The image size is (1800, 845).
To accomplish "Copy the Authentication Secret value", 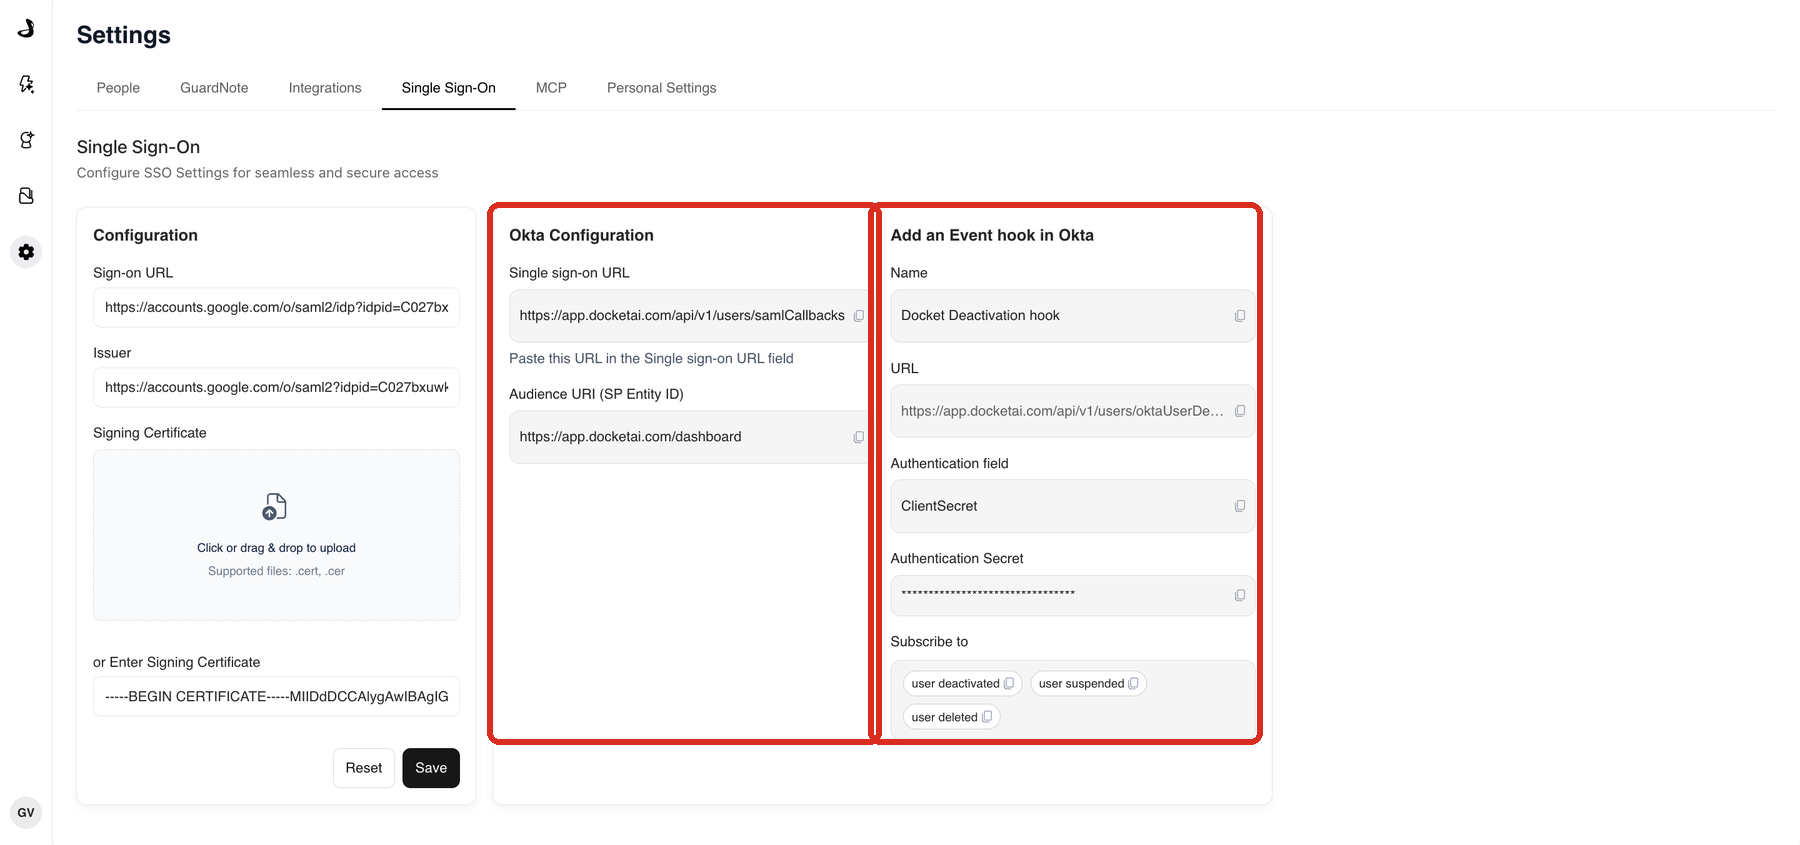I will tap(1240, 595).
